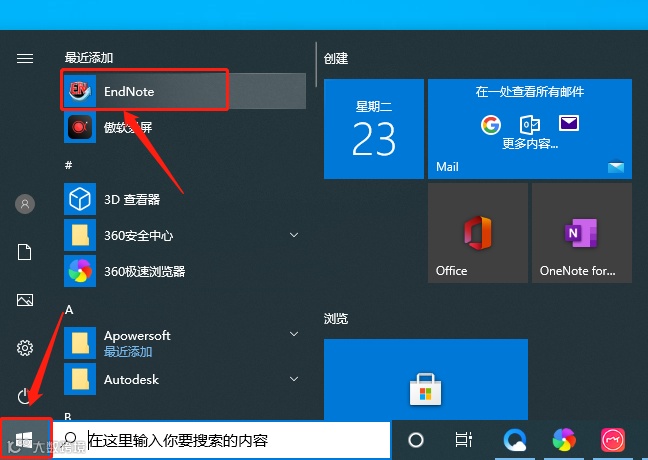Open the pink face app on taskbar

click(612, 440)
